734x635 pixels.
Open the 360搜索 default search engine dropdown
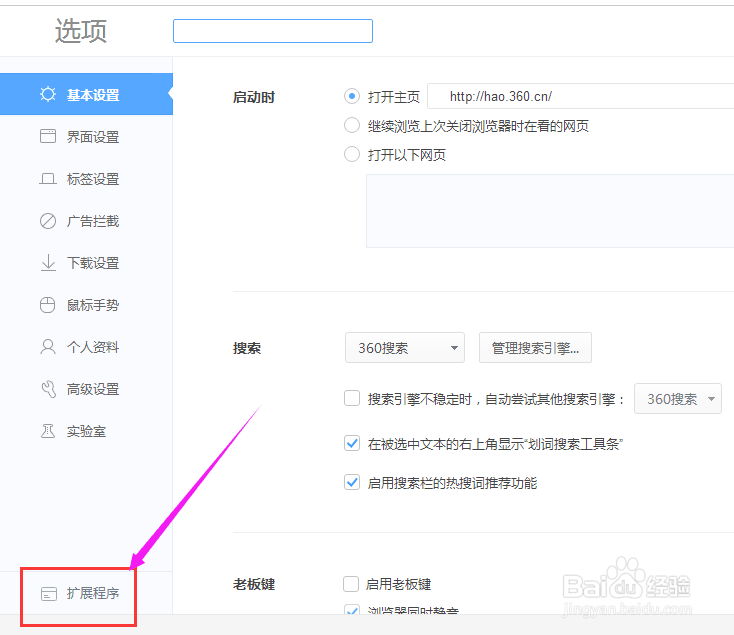coord(405,348)
